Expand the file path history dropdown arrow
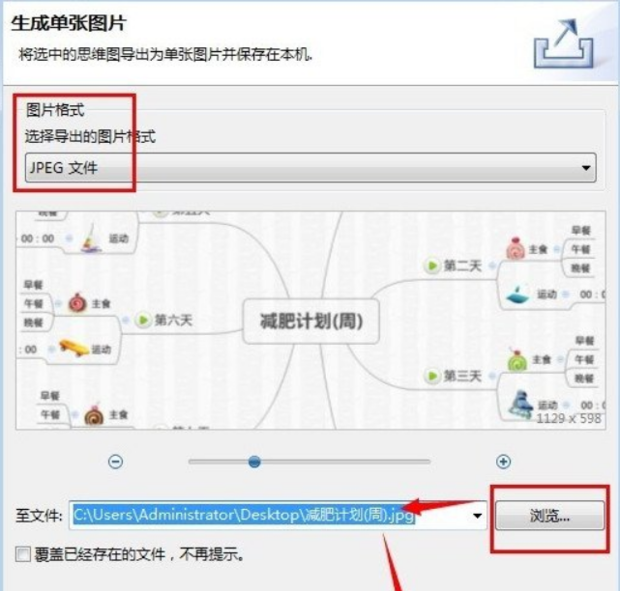The width and height of the screenshot is (620, 591). [477, 515]
